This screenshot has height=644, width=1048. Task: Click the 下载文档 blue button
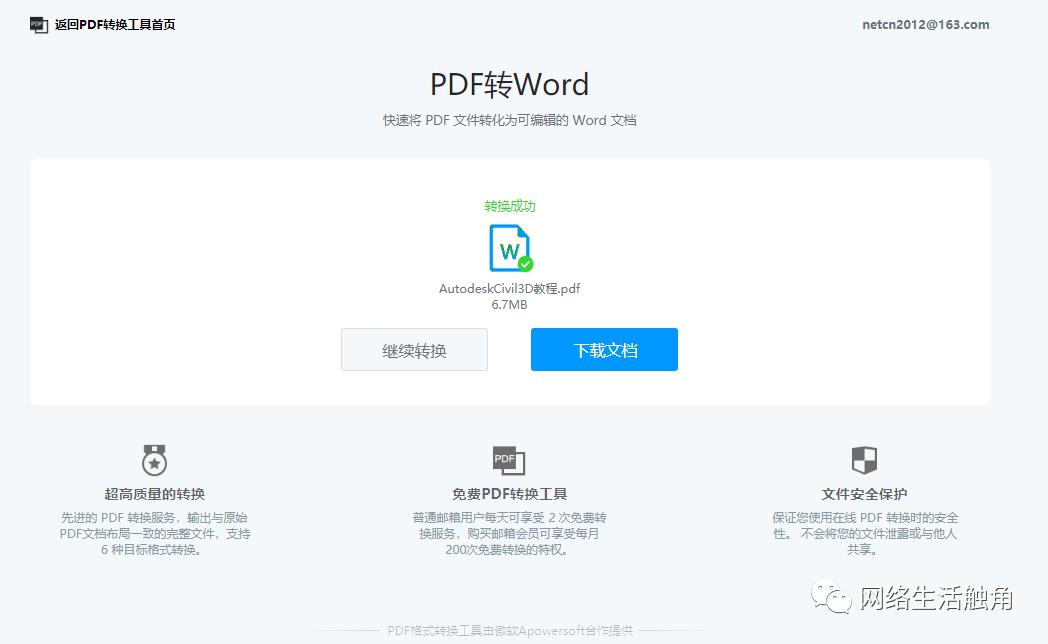pos(604,349)
